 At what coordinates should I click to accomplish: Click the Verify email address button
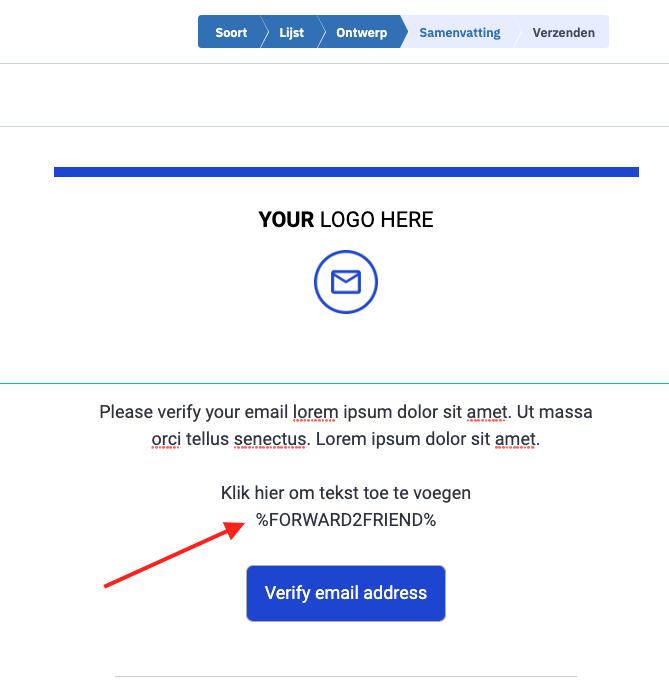click(x=346, y=593)
